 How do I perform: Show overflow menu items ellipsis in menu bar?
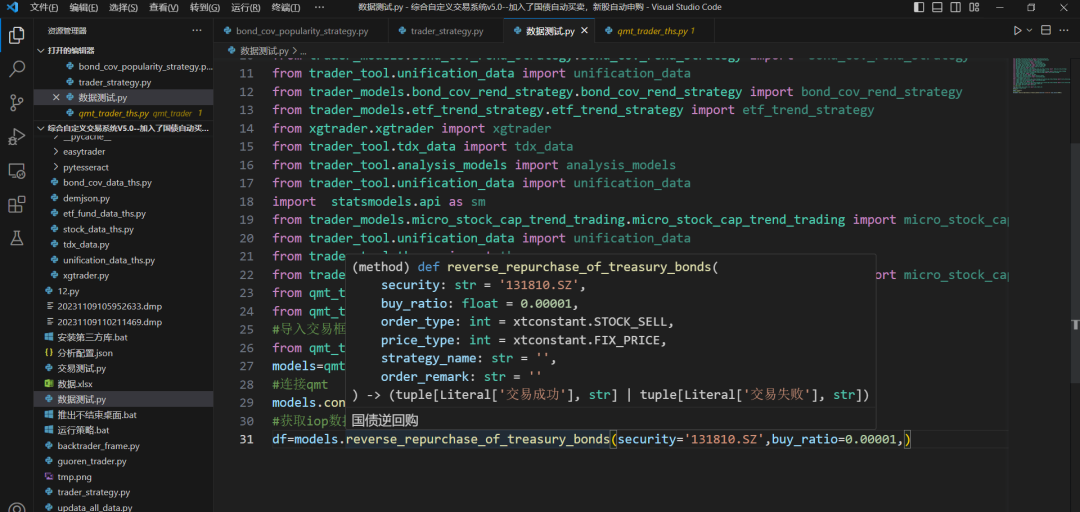tap(319, 8)
